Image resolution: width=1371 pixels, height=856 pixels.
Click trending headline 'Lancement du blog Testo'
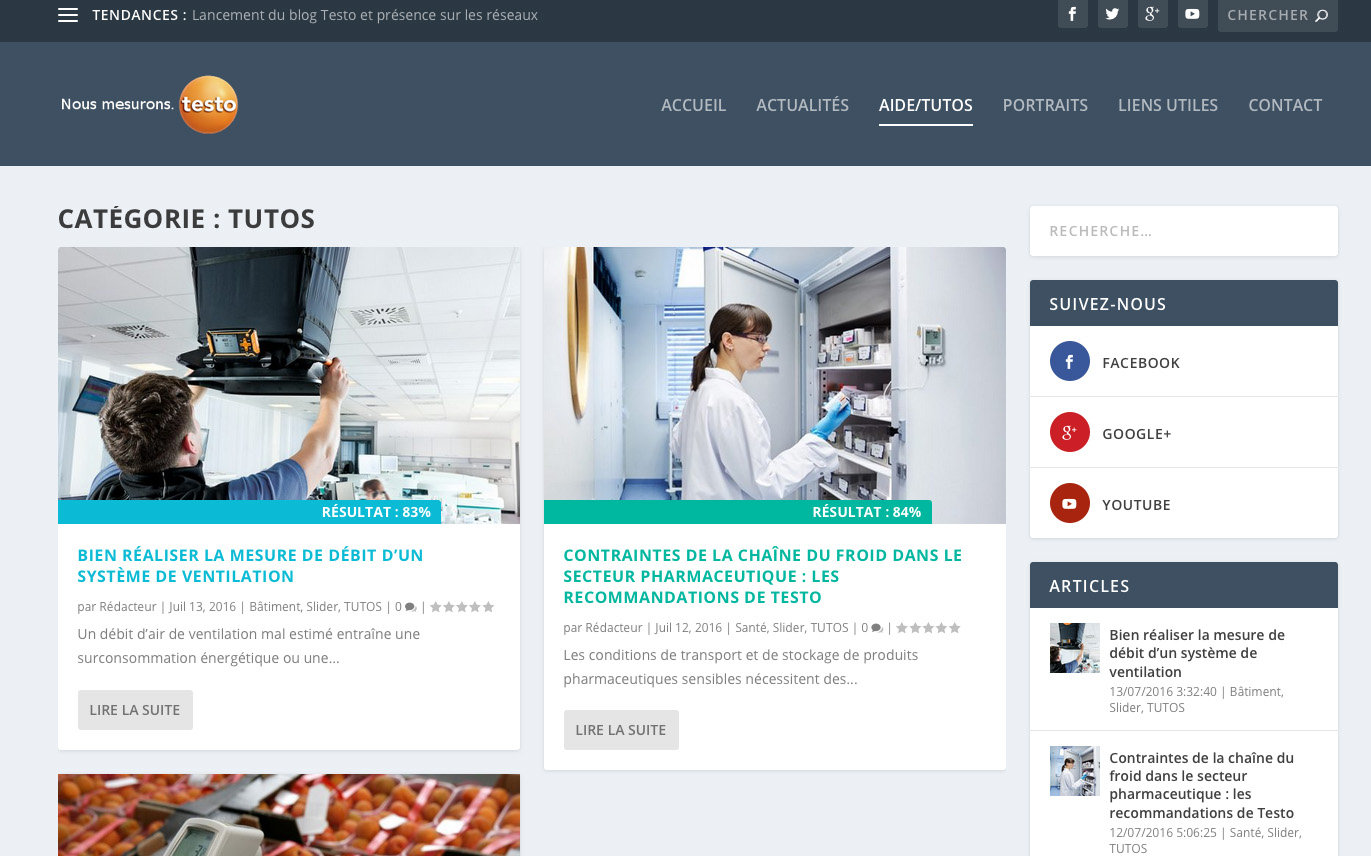365,15
